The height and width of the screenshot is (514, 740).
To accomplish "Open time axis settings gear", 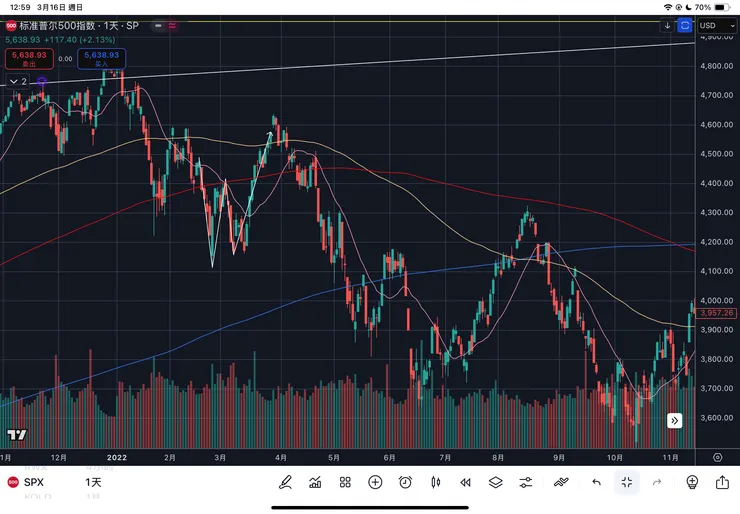I will [717, 457].
